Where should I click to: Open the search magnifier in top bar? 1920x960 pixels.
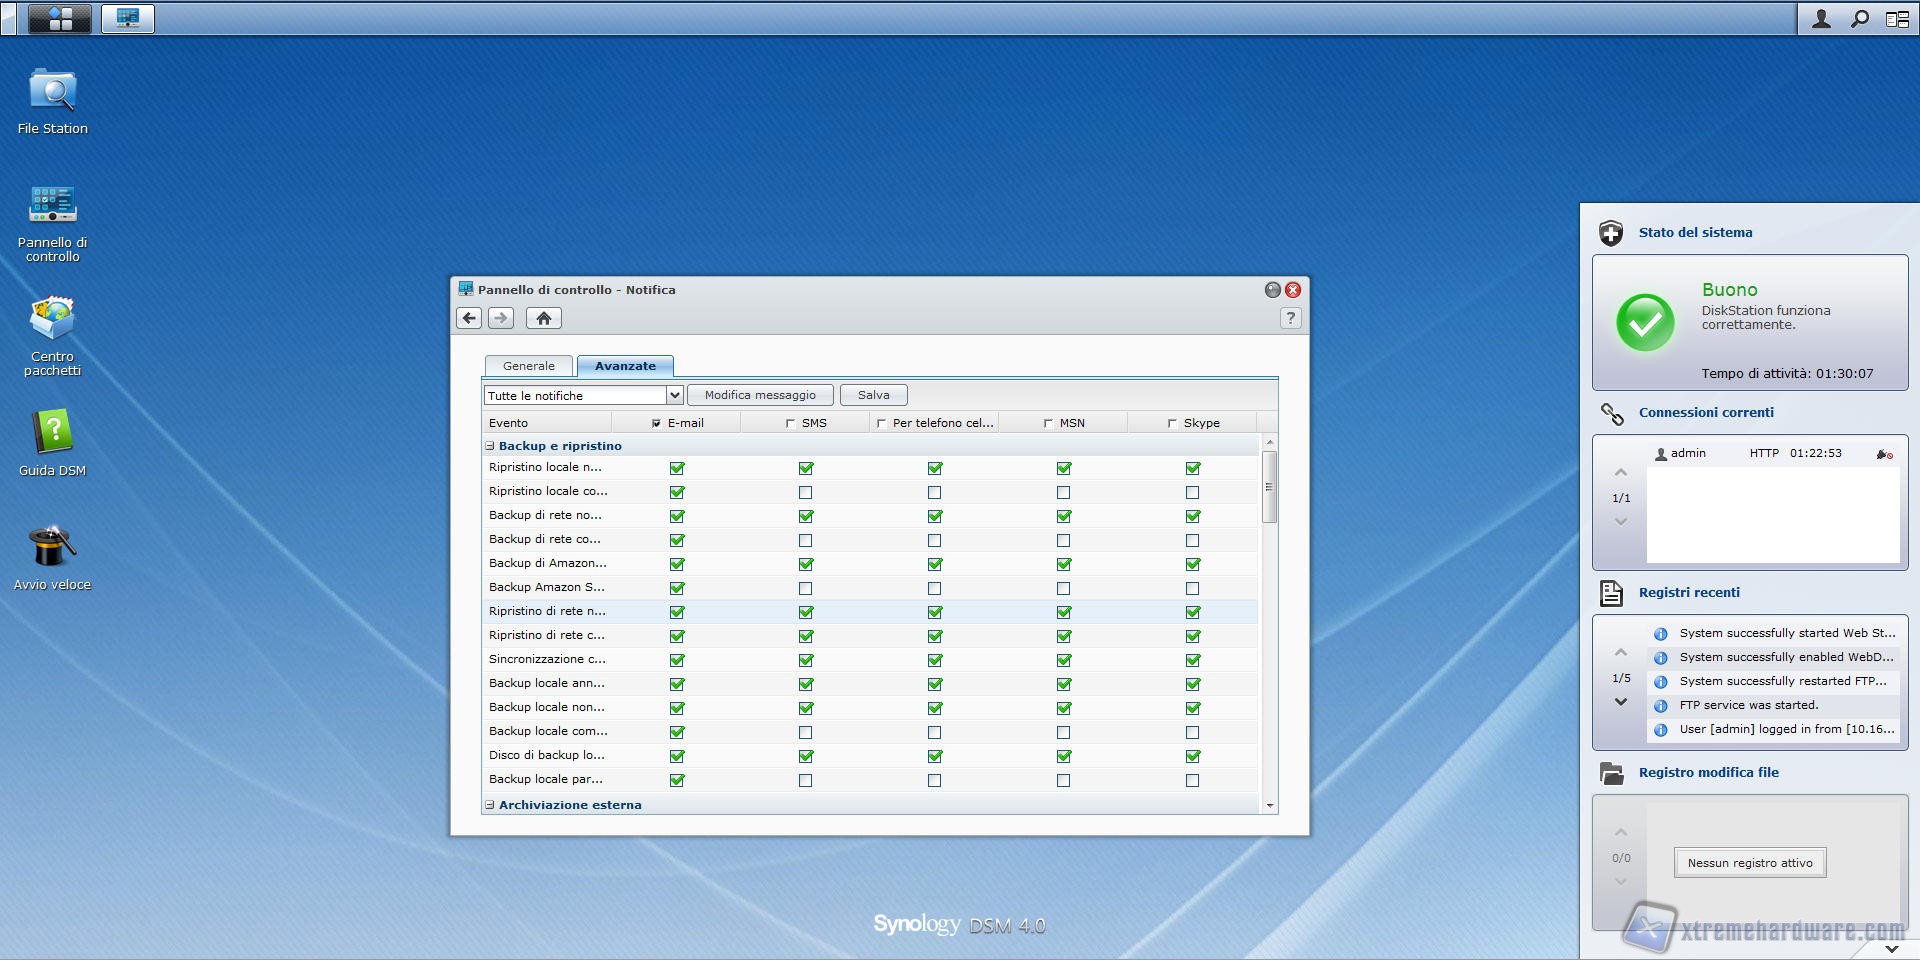[x=1859, y=19]
